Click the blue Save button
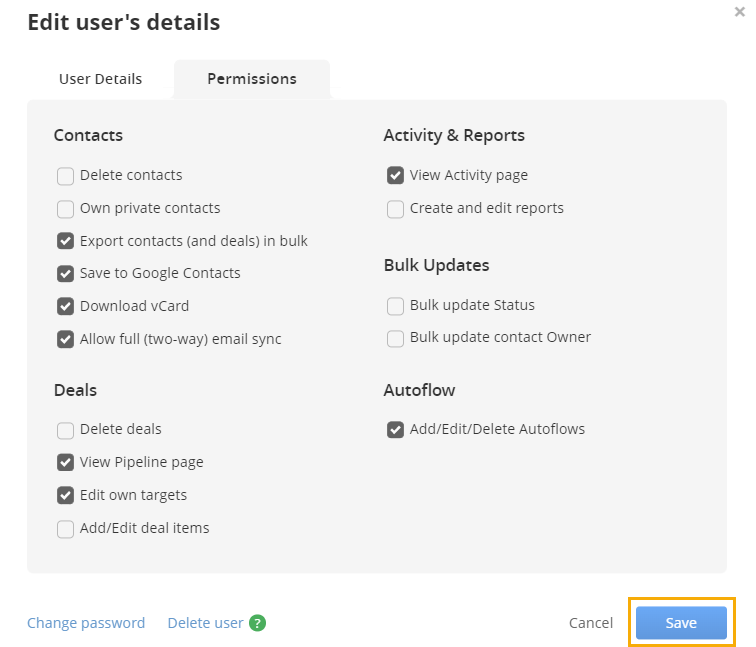This screenshot has width=756, height=647. 681,623
